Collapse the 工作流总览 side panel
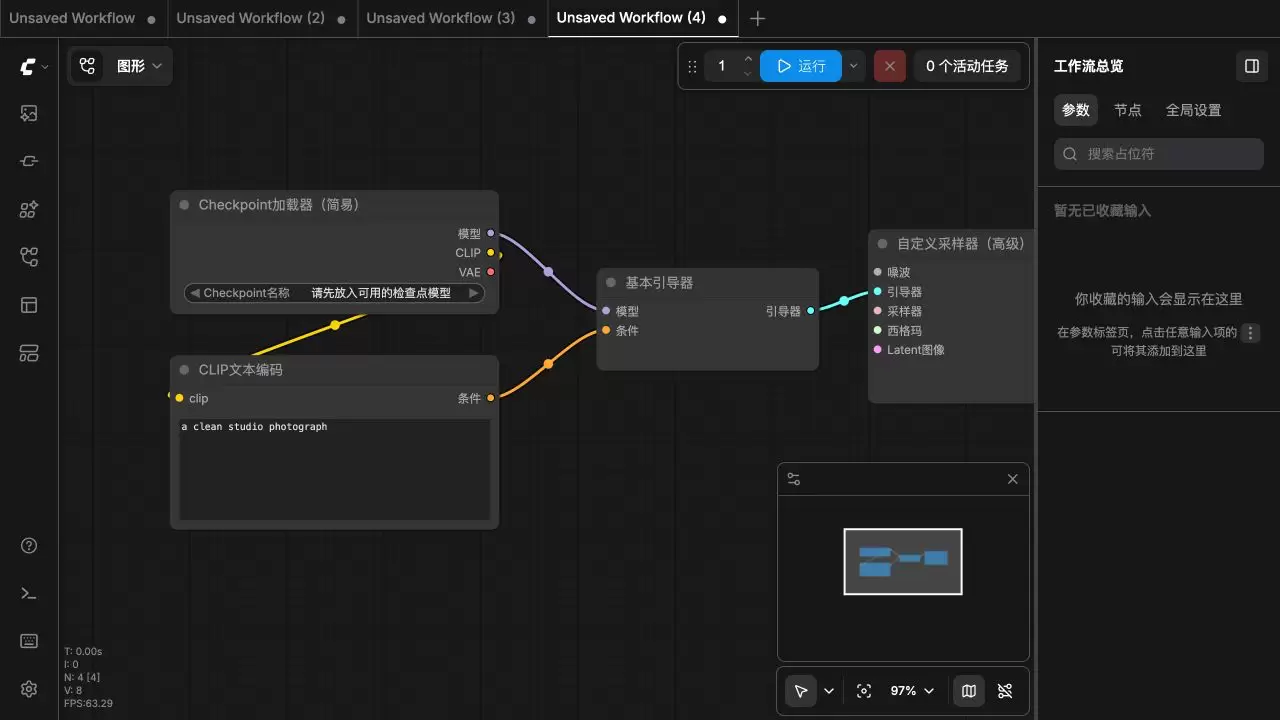The height and width of the screenshot is (720, 1280). 1252,66
